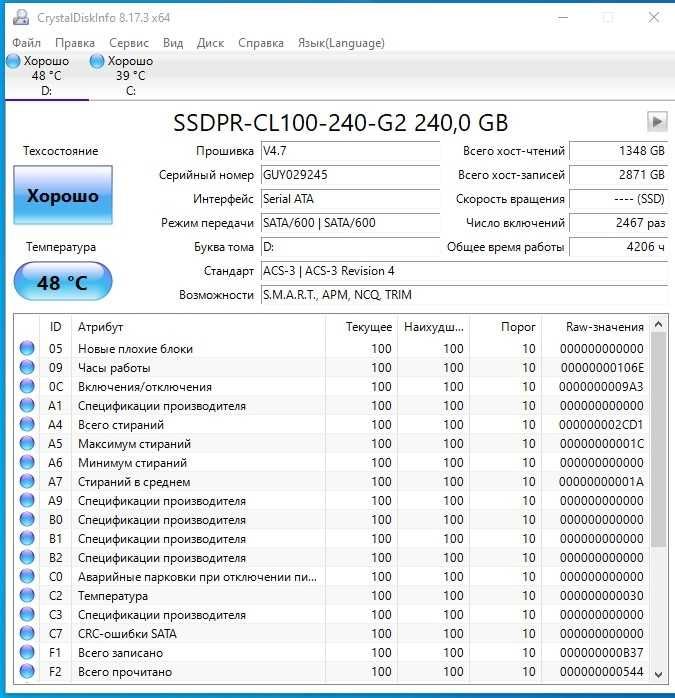Click the next disk arrow button
675x698 pixels.
(x=657, y=122)
